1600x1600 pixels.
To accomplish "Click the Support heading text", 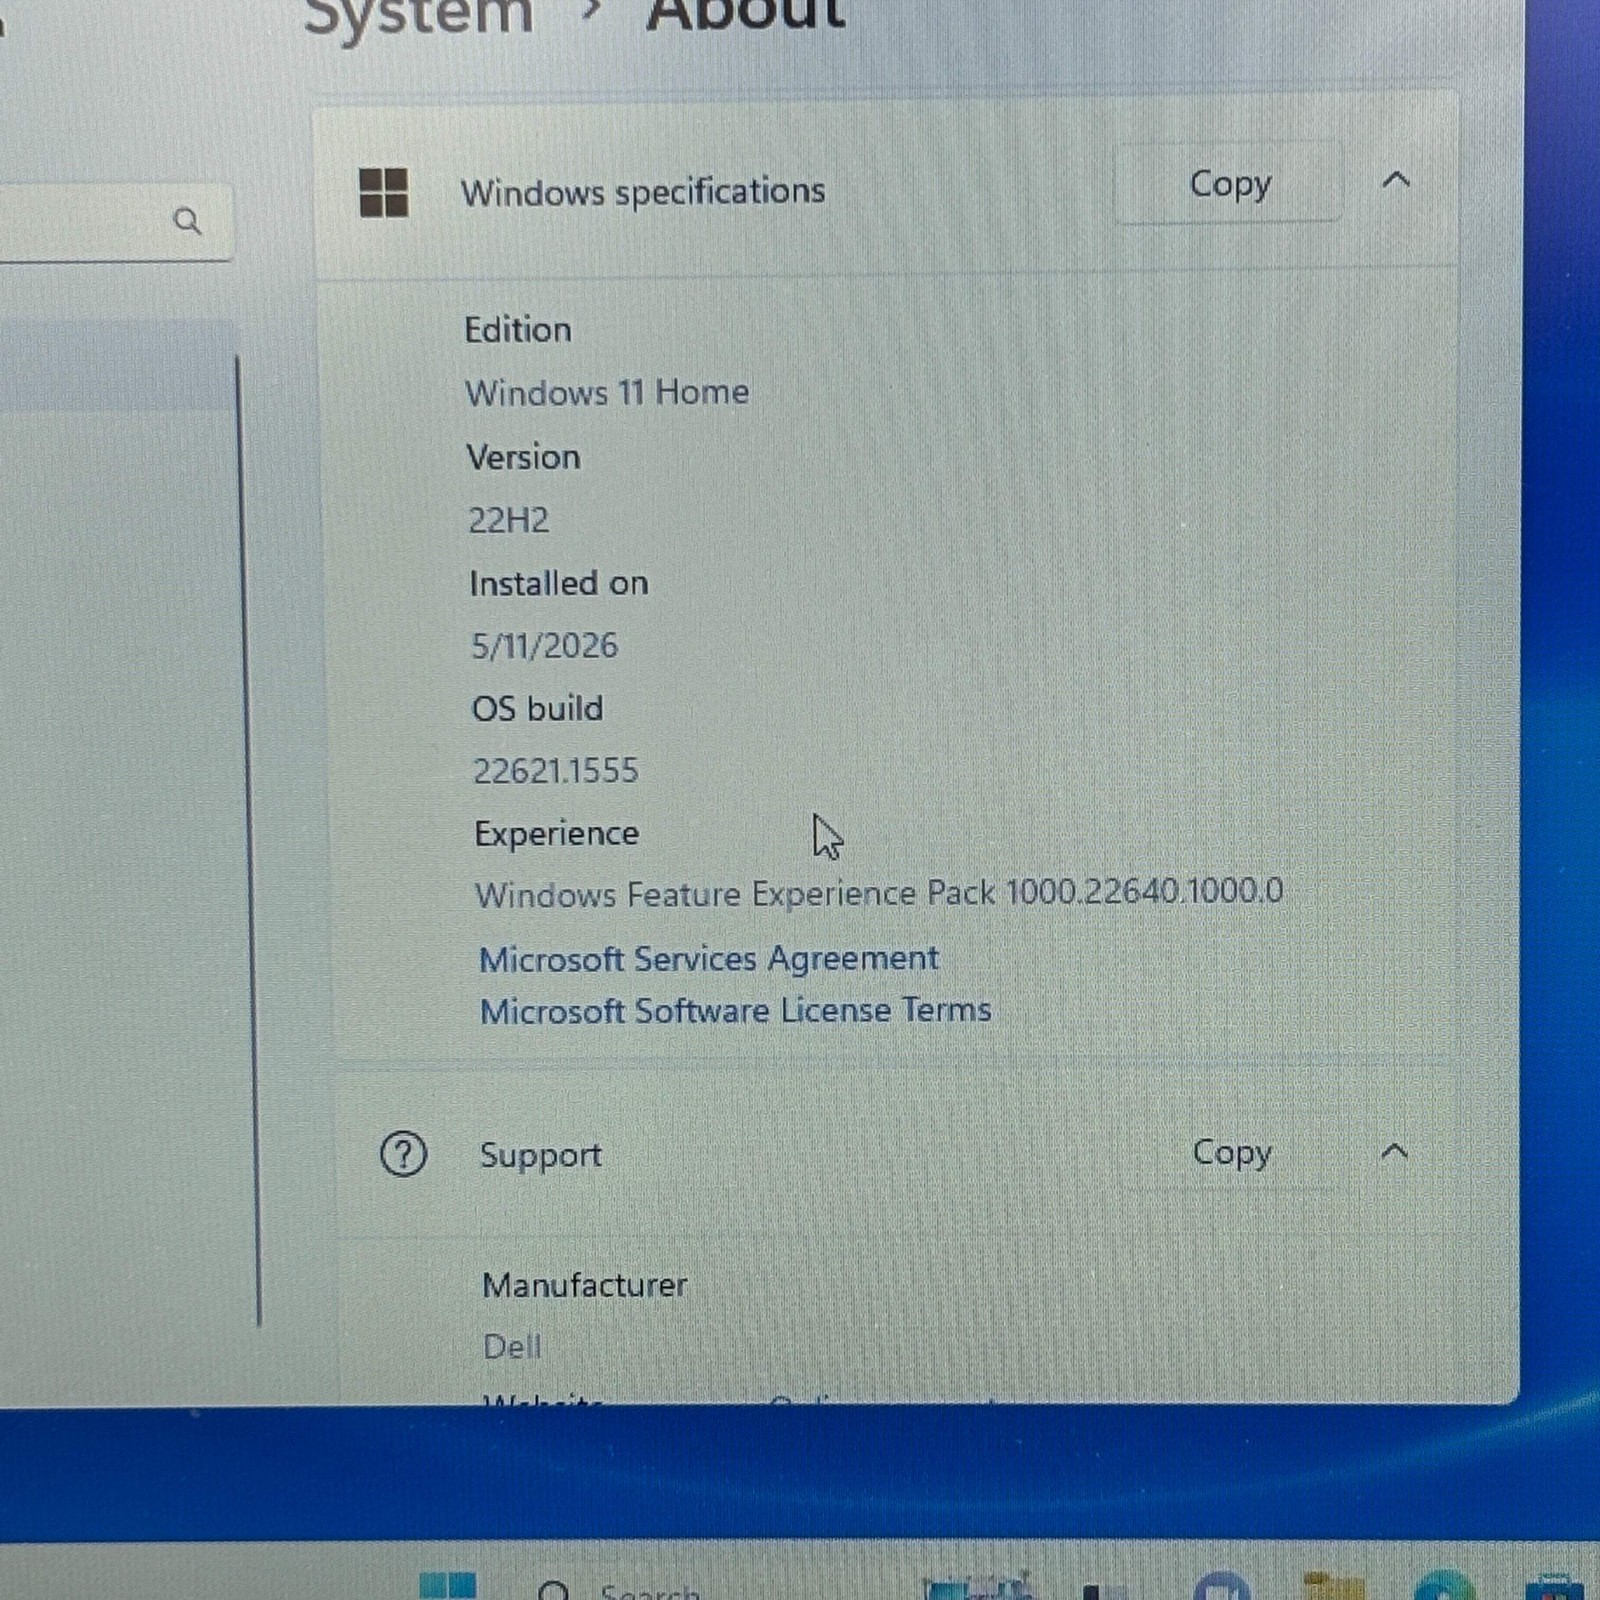I will 540,1155.
